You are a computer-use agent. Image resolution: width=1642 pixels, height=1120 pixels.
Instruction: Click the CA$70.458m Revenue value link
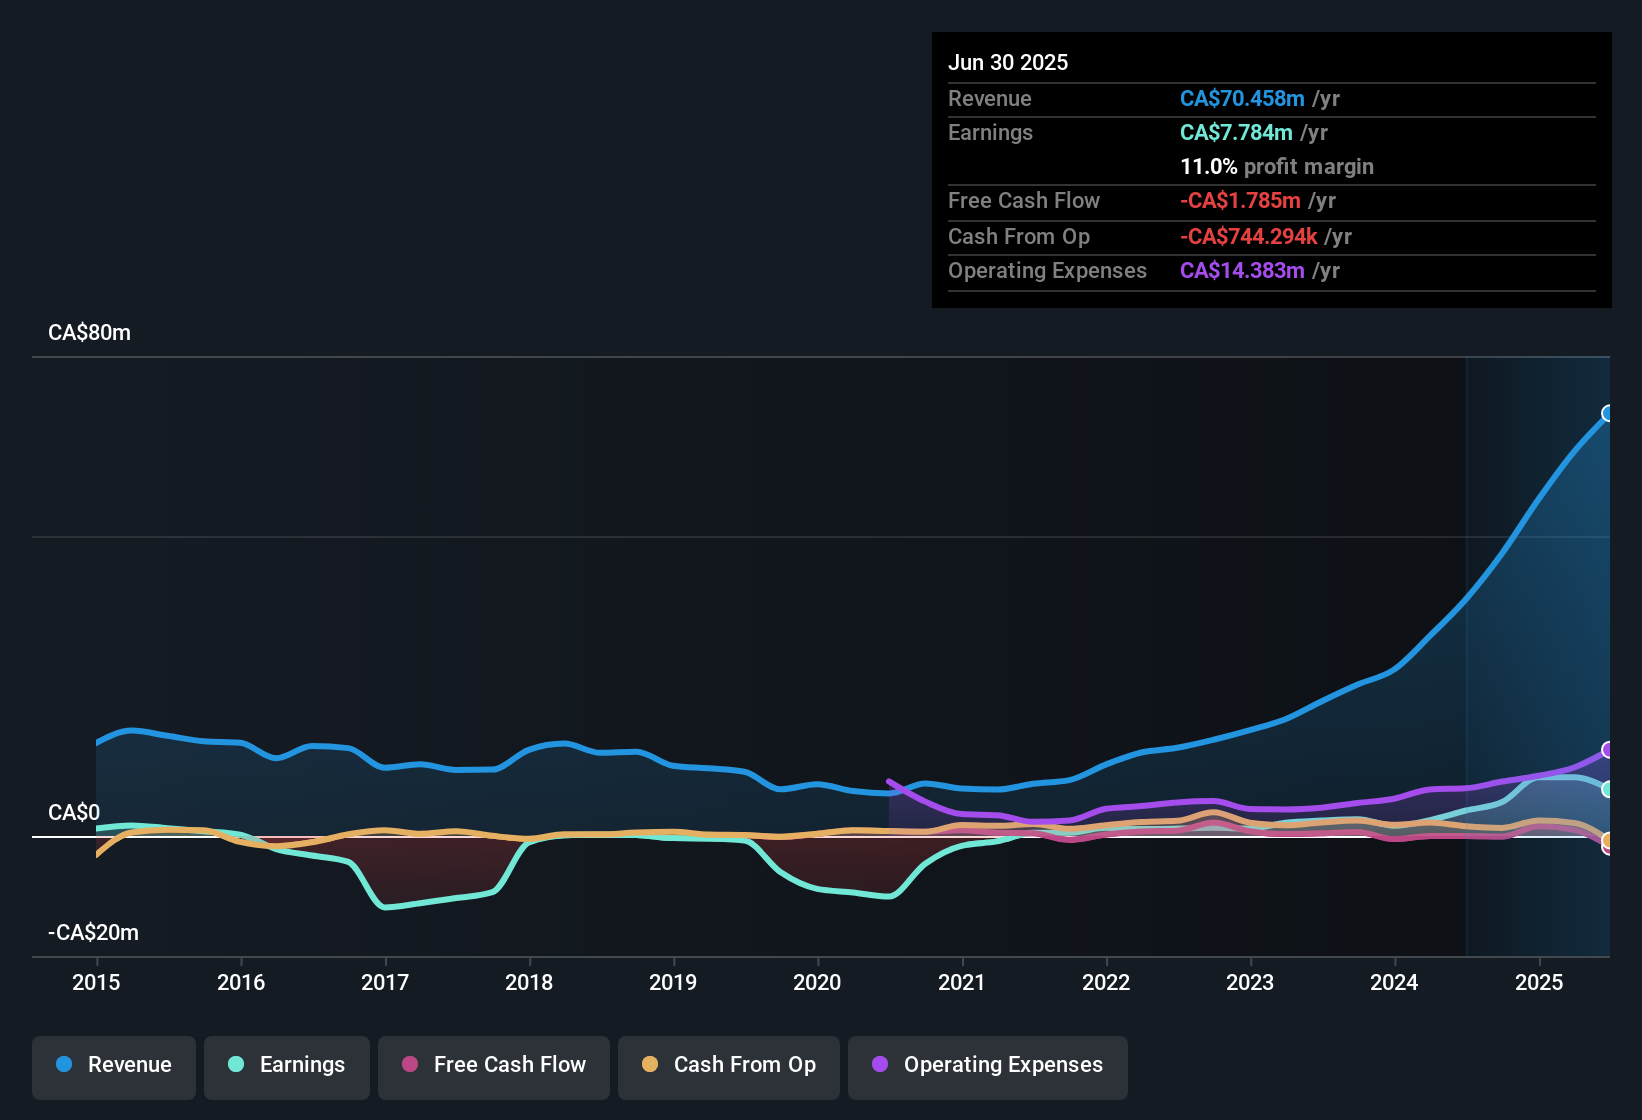pos(1242,98)
